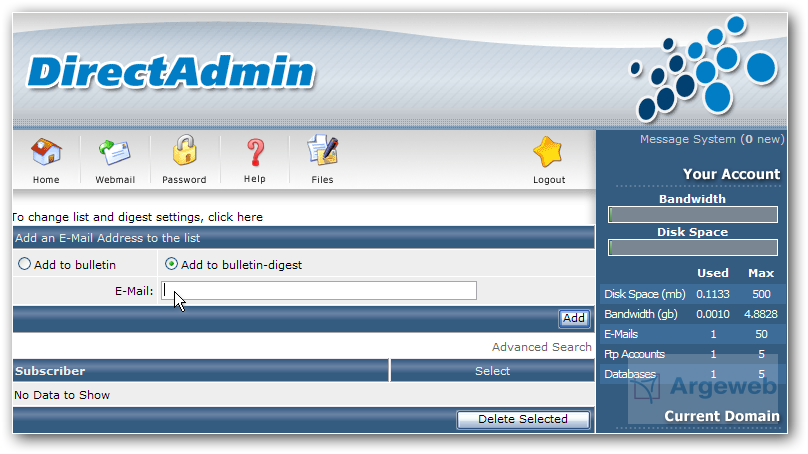Open the Home house icon
The image size is (808, 454).
(x=46, y=152)
